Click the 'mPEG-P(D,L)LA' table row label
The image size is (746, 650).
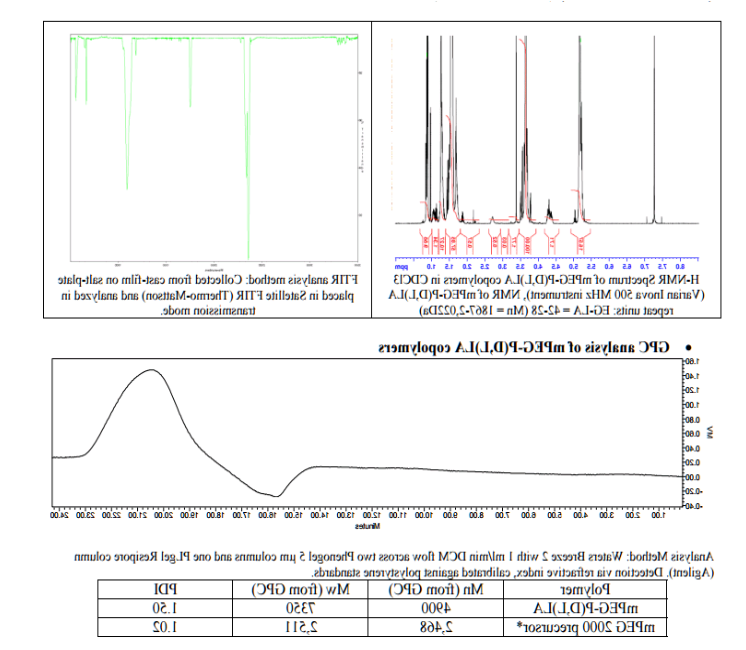(585, 608)
